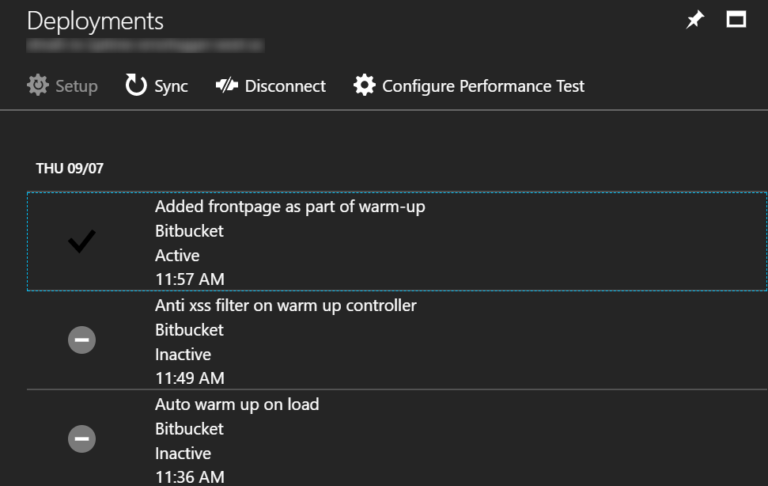Maximize the Deployments blade
This screenshot has width=768, height=486.
point(736,20)
